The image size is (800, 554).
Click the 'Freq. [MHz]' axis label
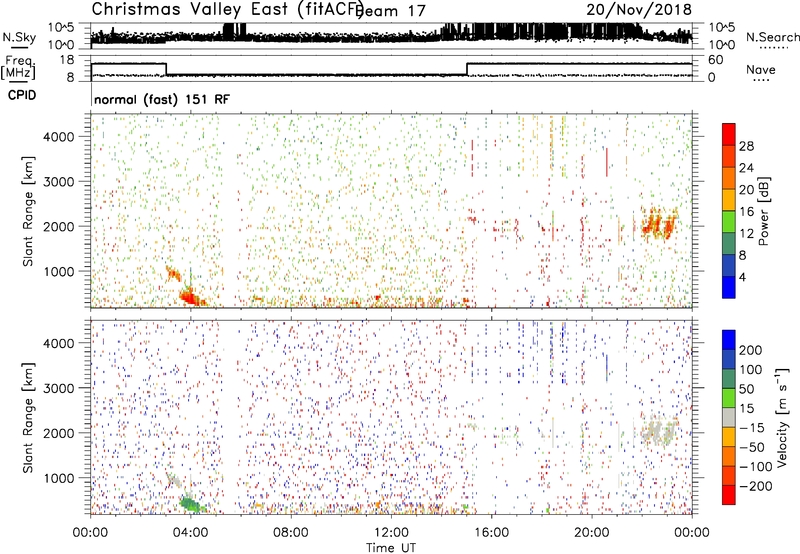[x=18, y=67]
